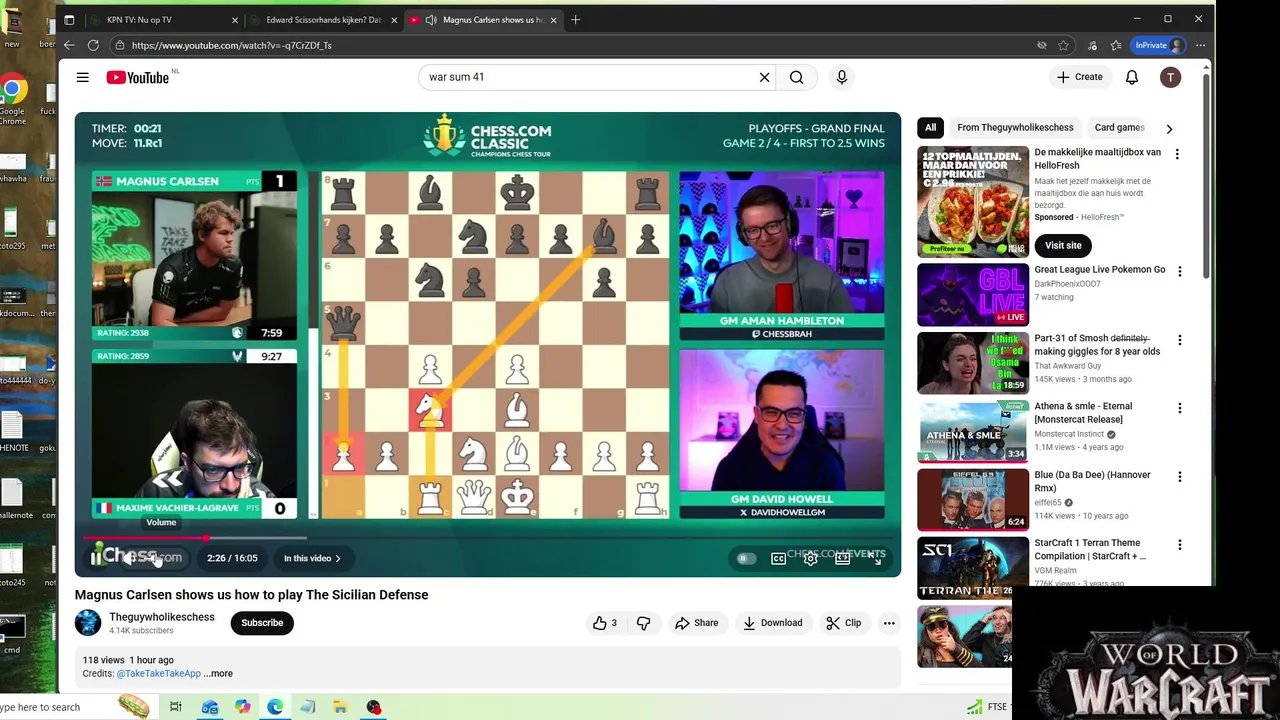This screenshot has width=1280, height=720.
Task: Open YouTube notifications bell
Action: [x=1132, y=77]
